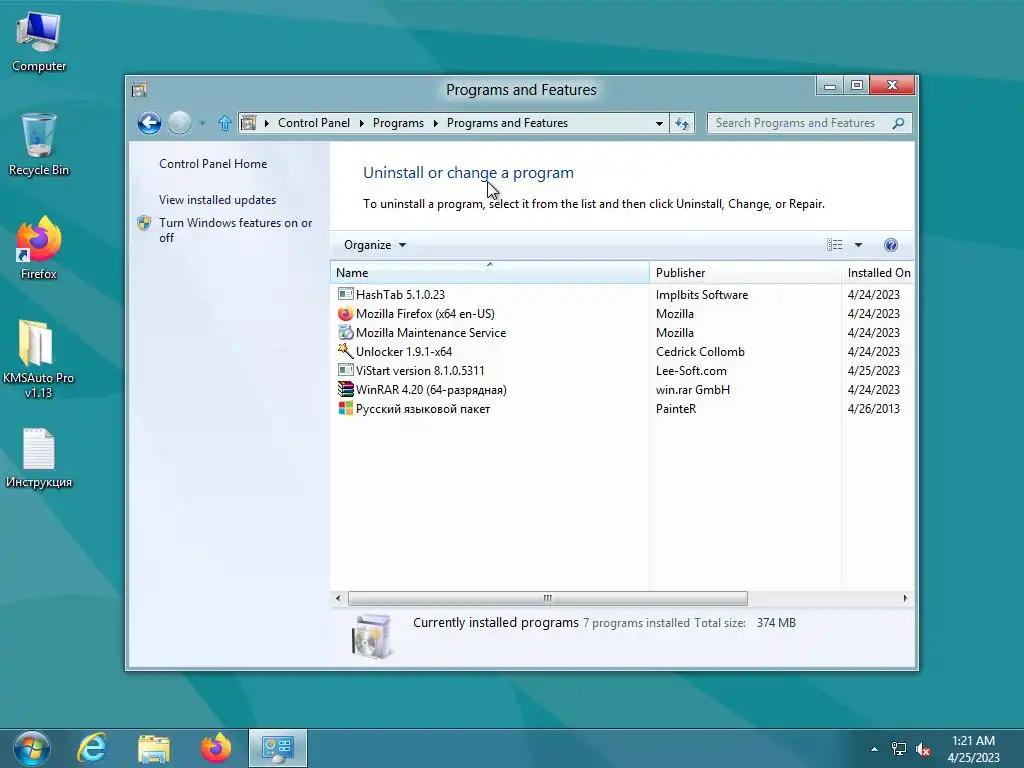
Task: Open Turn Windows features on or off
Action: coord(235,230)
